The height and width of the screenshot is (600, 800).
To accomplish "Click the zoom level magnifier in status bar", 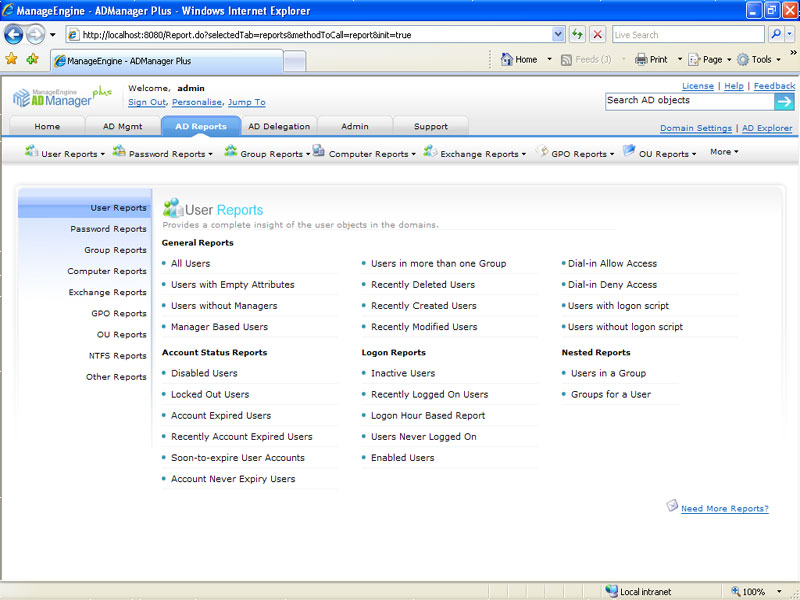I will (736, 591).
